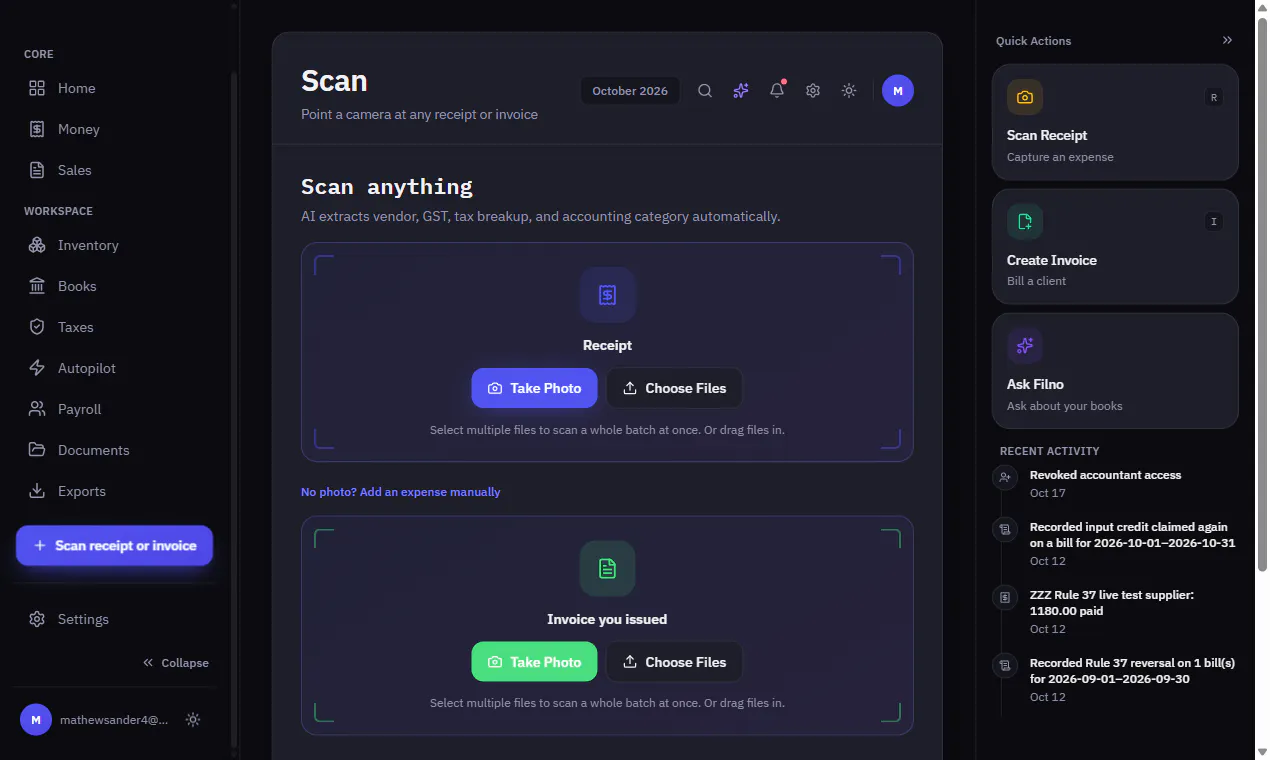Image resolution: width=1270 pixels, height=760 pixels.
Task: Open the search icon in header
Action: [705, 91]
